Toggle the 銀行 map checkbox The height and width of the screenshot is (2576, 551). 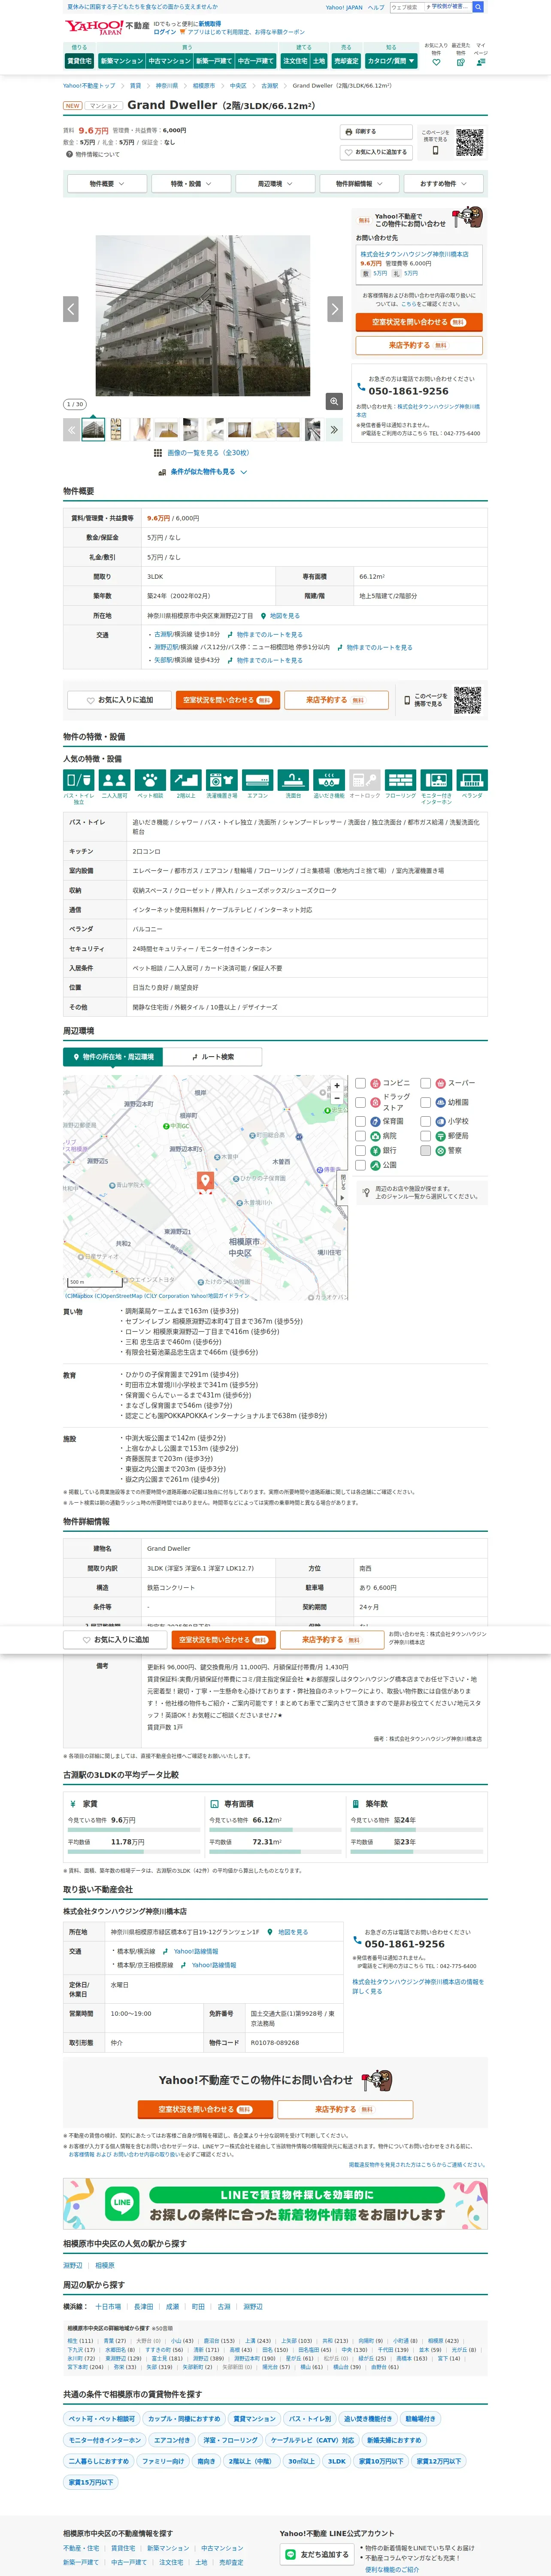point(361,1150)
